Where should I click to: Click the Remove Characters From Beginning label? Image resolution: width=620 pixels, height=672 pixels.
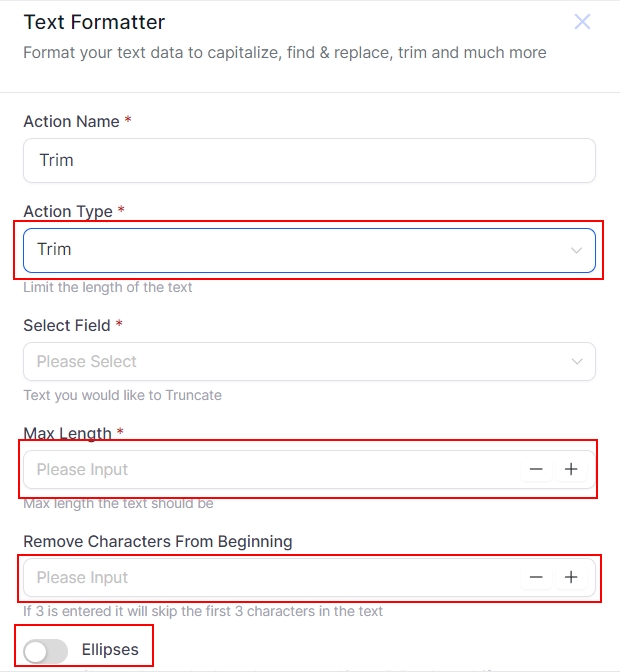tap(157, 541)
